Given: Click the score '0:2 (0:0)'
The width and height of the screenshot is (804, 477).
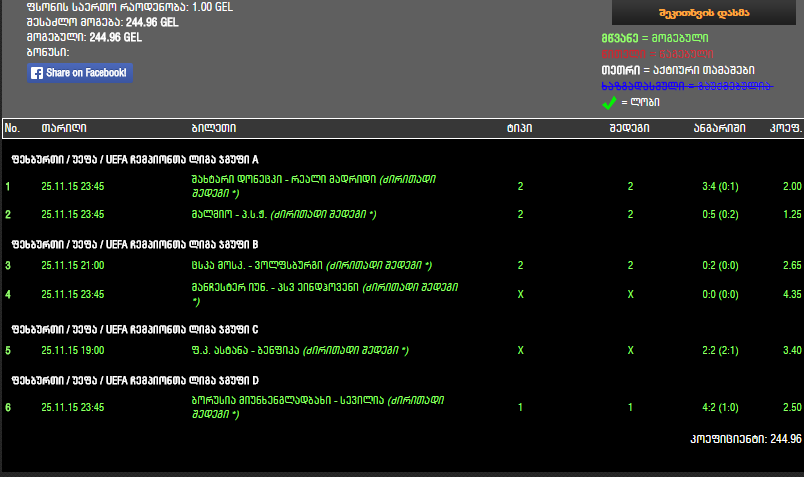Looking at the screenshot, I should click(x=720, y=265).
